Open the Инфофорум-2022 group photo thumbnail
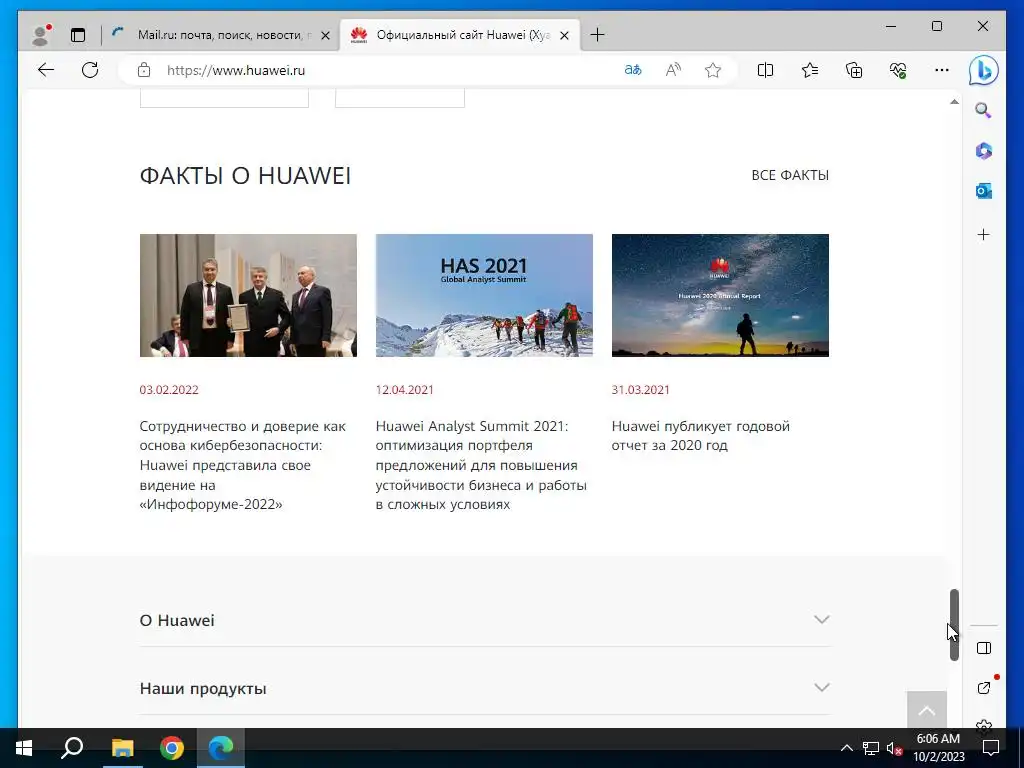This screenshot has width=1024, height=768. coord(248,295)
